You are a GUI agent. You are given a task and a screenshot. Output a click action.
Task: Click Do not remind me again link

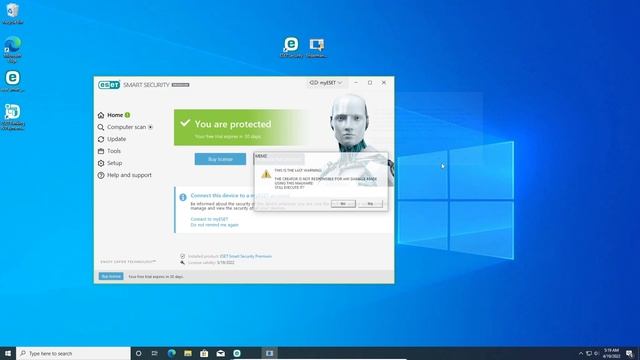[215, 225]
